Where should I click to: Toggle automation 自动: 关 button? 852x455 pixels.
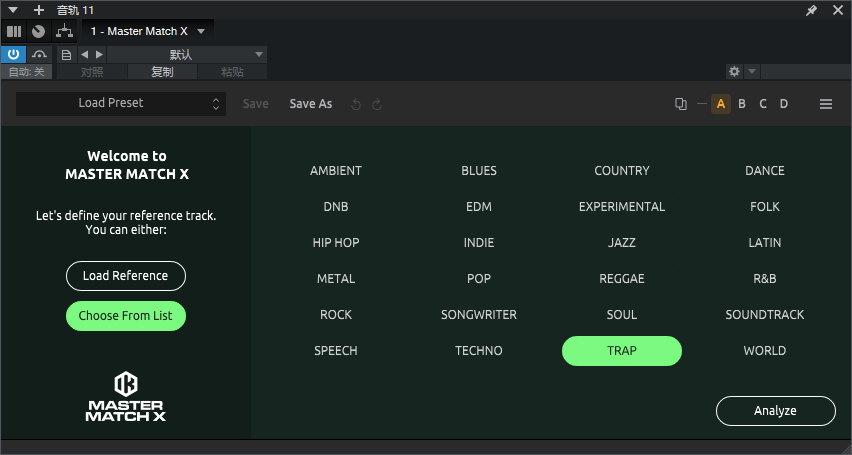[x=27, y=72]
